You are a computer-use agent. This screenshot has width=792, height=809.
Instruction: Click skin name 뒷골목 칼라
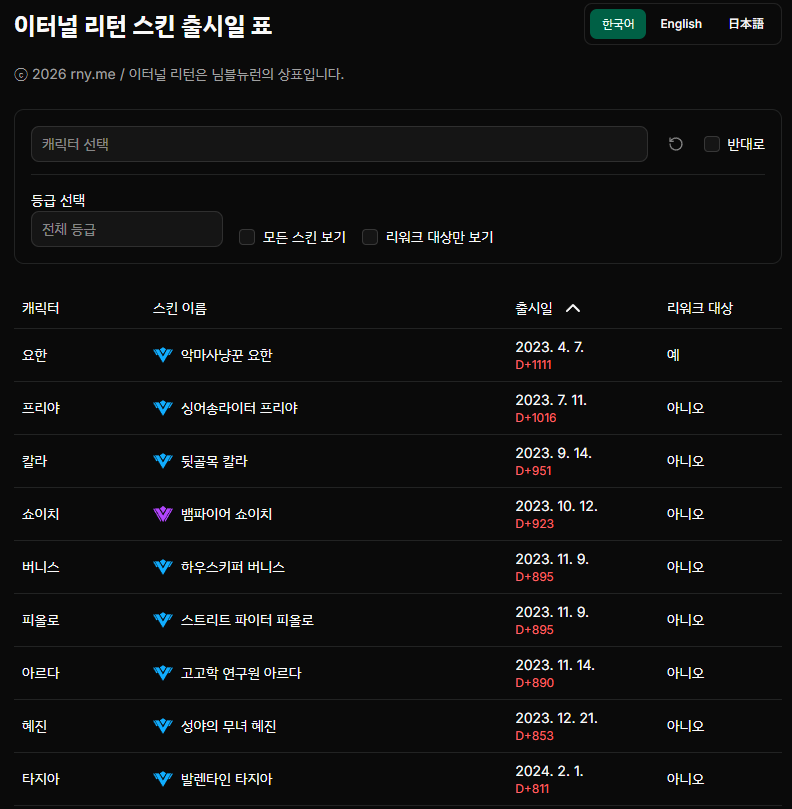pos(214,461)
